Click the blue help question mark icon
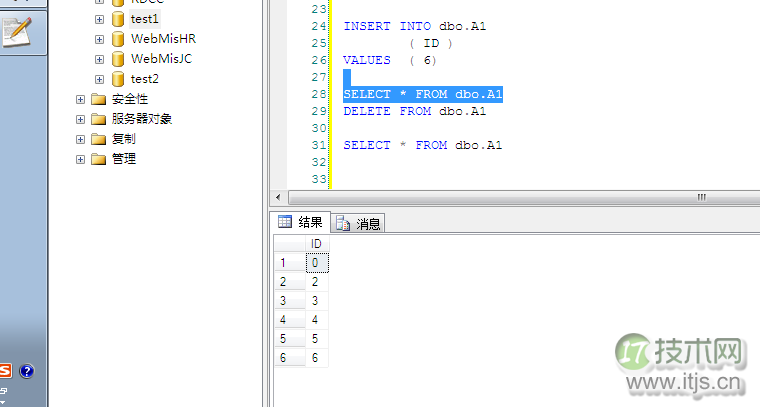 pyautogui.click(x=27, y=371)
